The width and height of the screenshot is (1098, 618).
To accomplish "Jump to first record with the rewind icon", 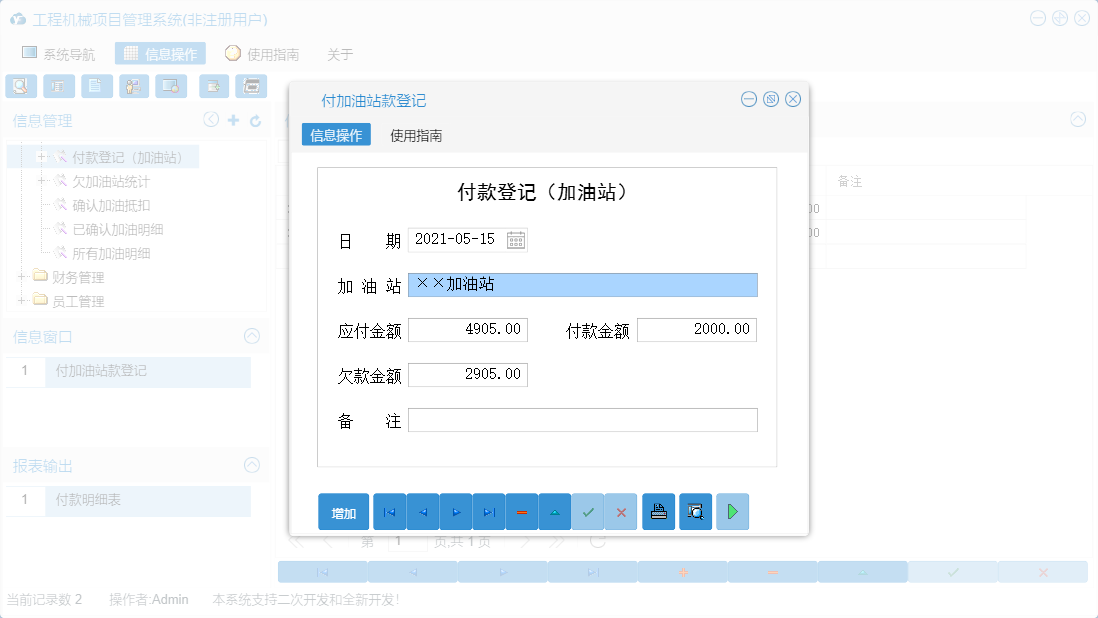I will tap(389, 511).
